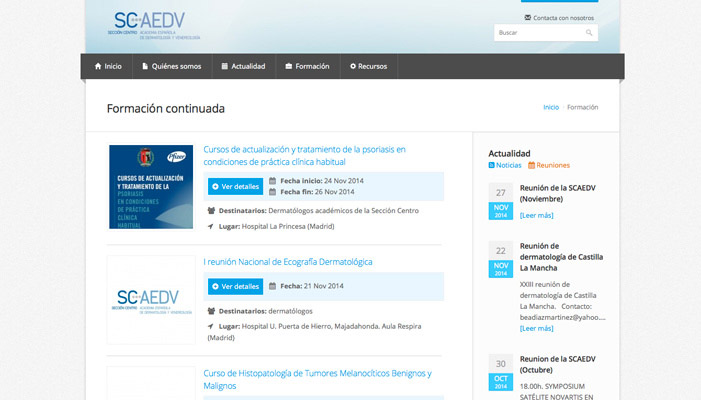Click the gear icon beside Recursos
Image resolution: width=701 pixels, height=400 pixels.
pos(353,66)
